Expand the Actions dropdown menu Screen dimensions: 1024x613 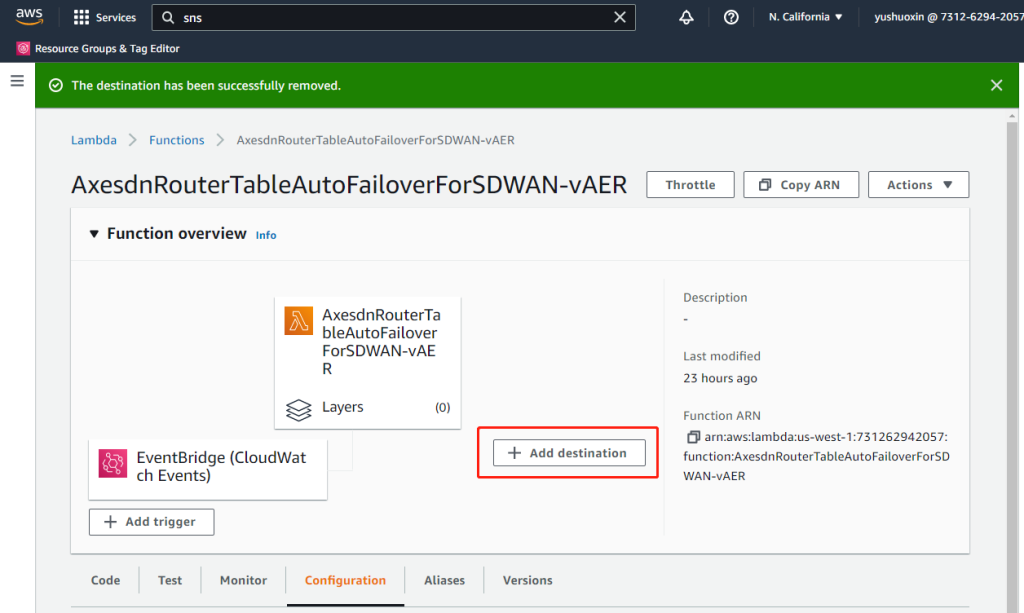pyautogui.click(x=918, y=185)
